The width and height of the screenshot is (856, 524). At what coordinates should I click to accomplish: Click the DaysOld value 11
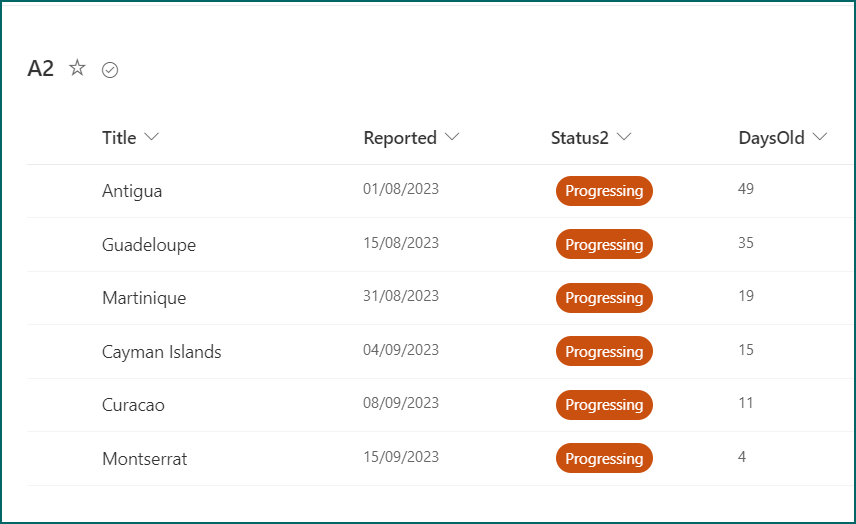(746, 403)
